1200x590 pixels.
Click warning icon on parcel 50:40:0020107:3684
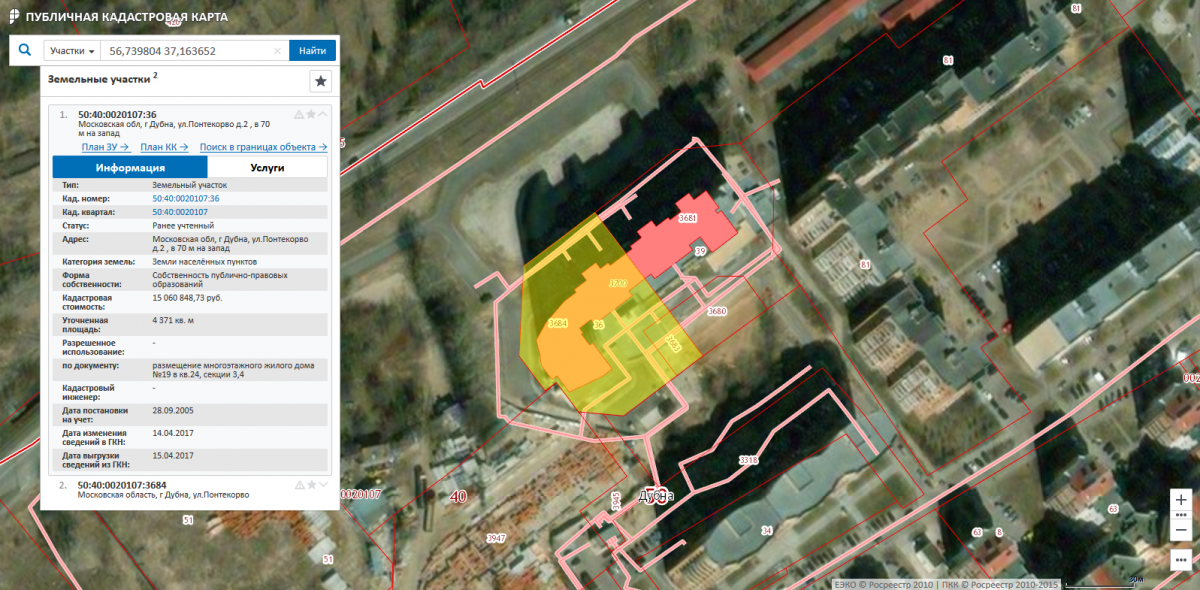click(298, 485)
